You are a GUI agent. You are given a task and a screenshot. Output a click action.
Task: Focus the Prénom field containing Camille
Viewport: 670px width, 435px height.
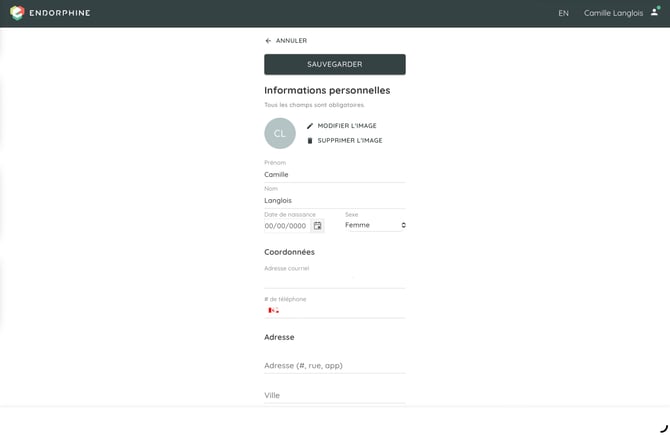[335, 174]
